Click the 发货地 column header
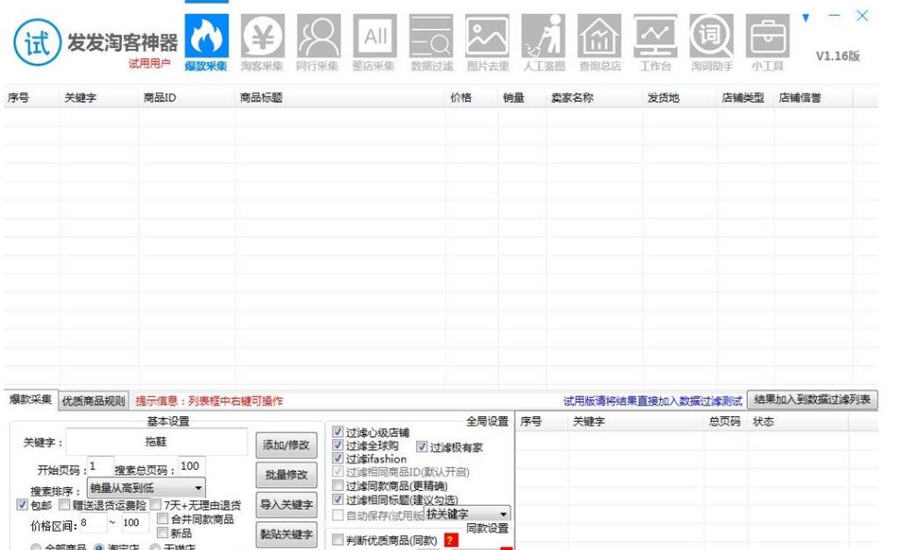The width and height of the screenshot is (900, 550). click(680, 98)
